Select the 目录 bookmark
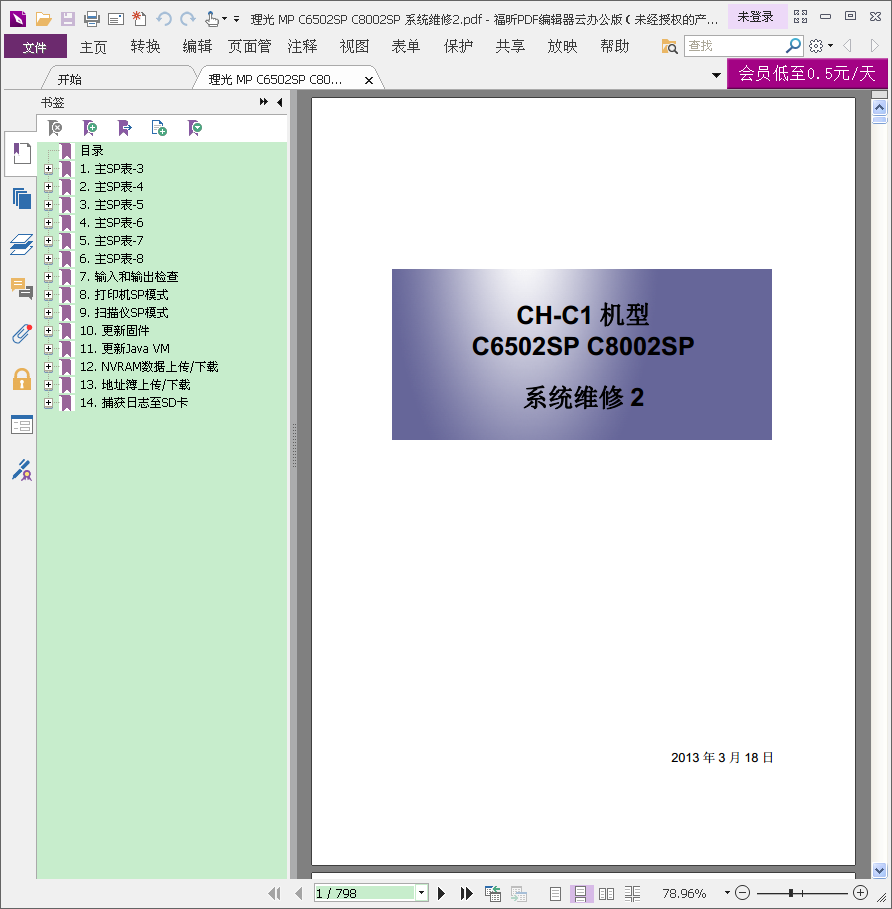The image size is (892, 909). pyautogui.click(x=92, y=151)
